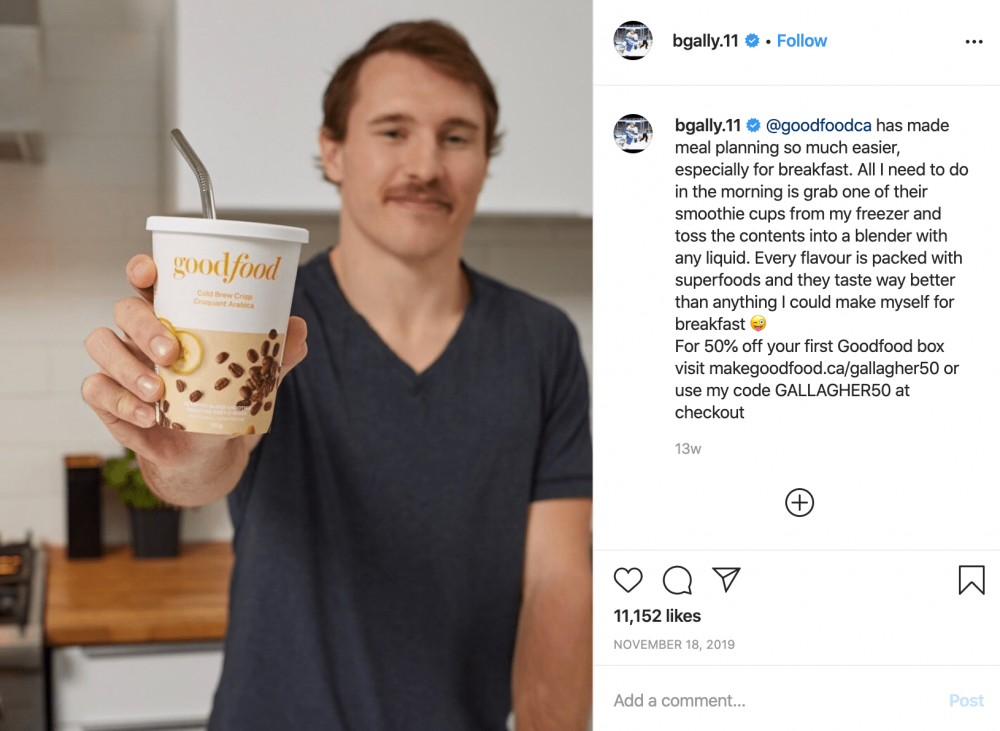Load more comments with the plus circle
This screenshot has width=1000, height=731.
pyautogui.click(x=799, y=503)
